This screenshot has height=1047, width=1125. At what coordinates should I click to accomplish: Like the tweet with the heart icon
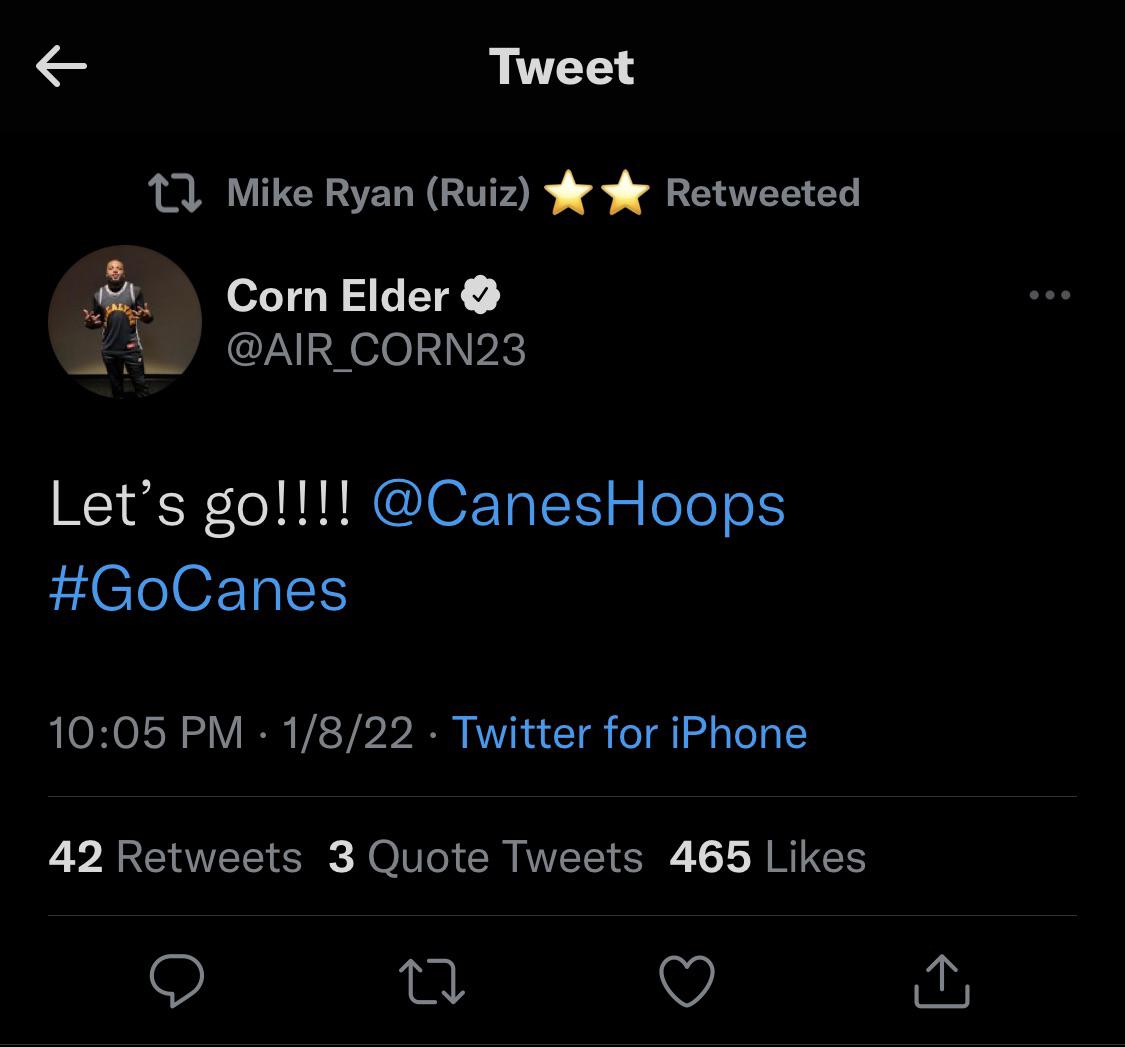click(x=688, y=979)
